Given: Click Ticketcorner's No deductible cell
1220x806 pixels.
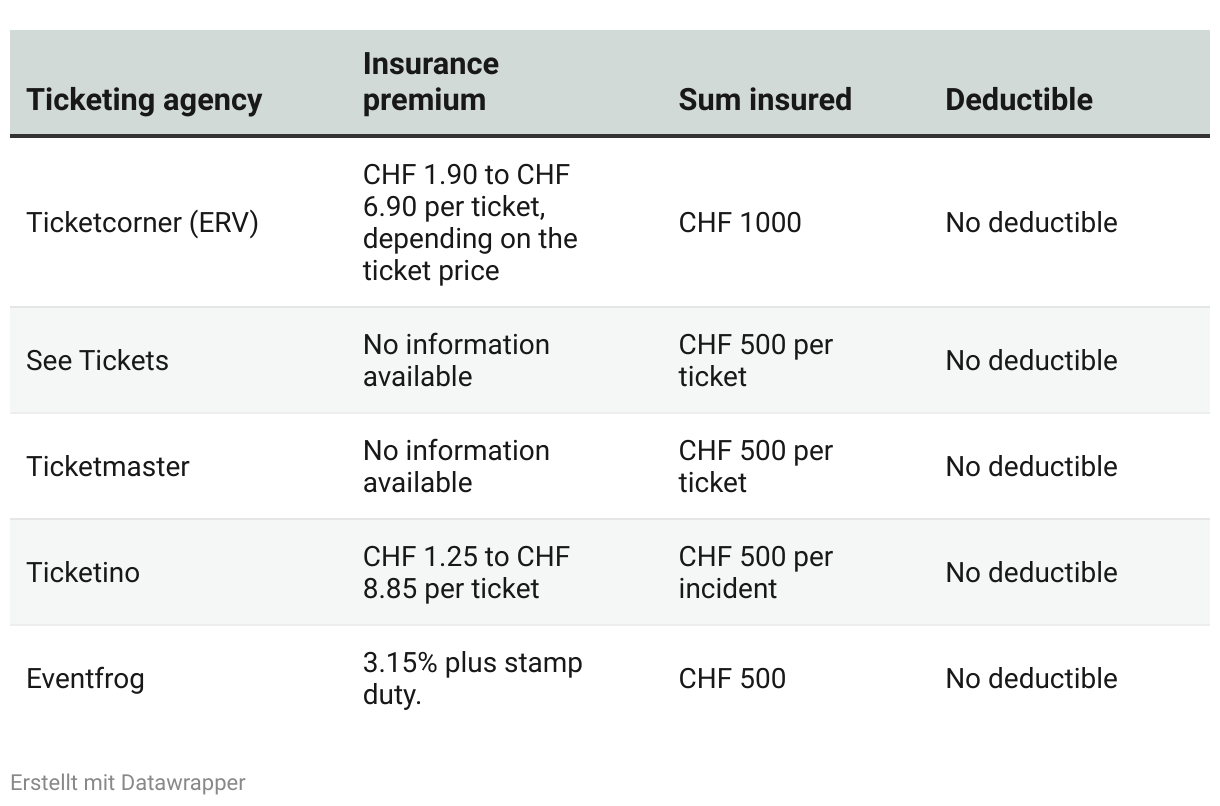Looking at the screenshot, I should point(1031,222).
